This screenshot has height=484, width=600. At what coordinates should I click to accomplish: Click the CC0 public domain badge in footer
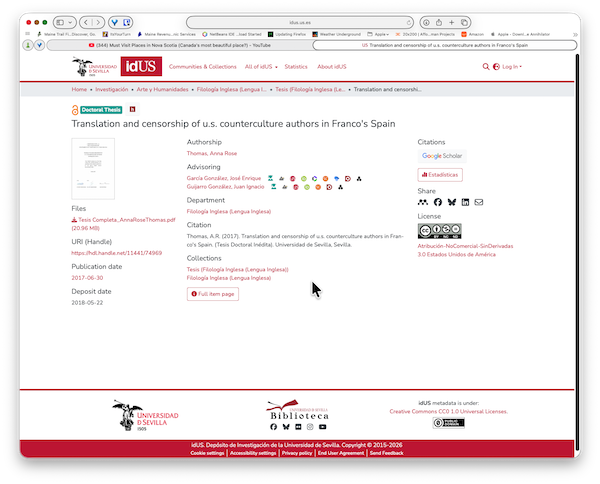pos(448,423)
